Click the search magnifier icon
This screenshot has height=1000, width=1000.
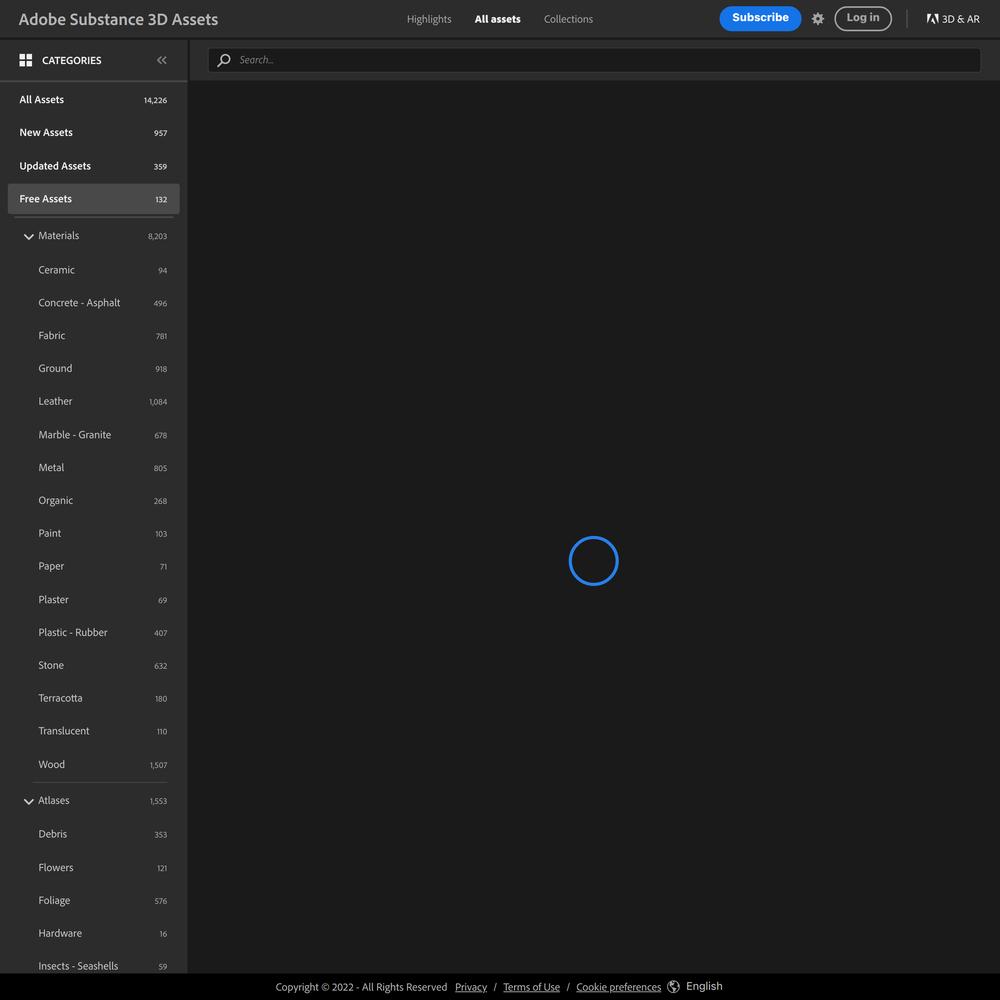pyautogui.click(x=224, y=60)
